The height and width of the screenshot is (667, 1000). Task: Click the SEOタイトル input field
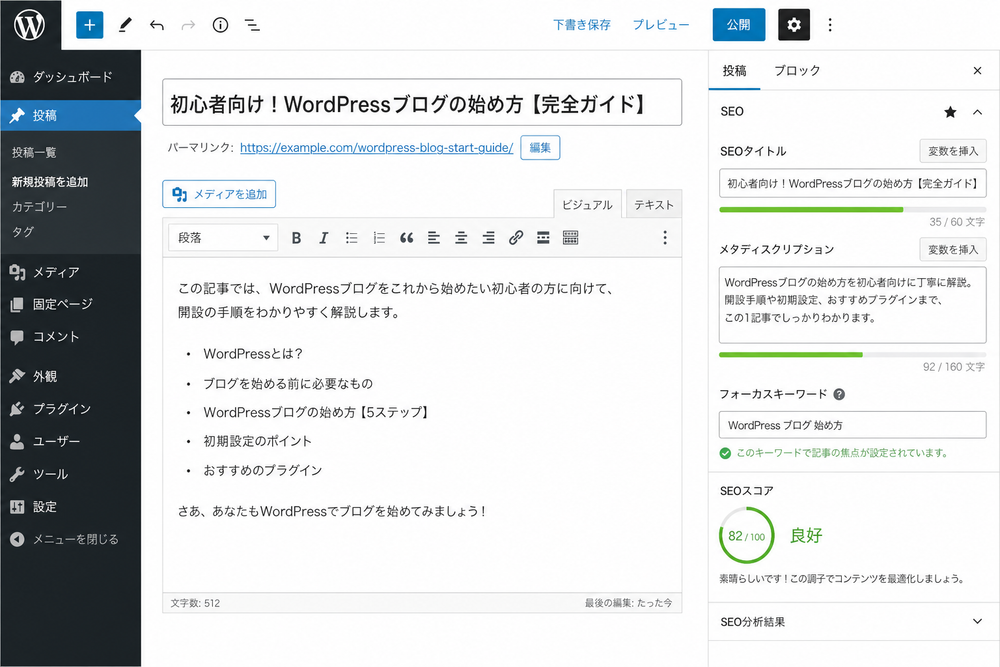(x=853, y=183)
